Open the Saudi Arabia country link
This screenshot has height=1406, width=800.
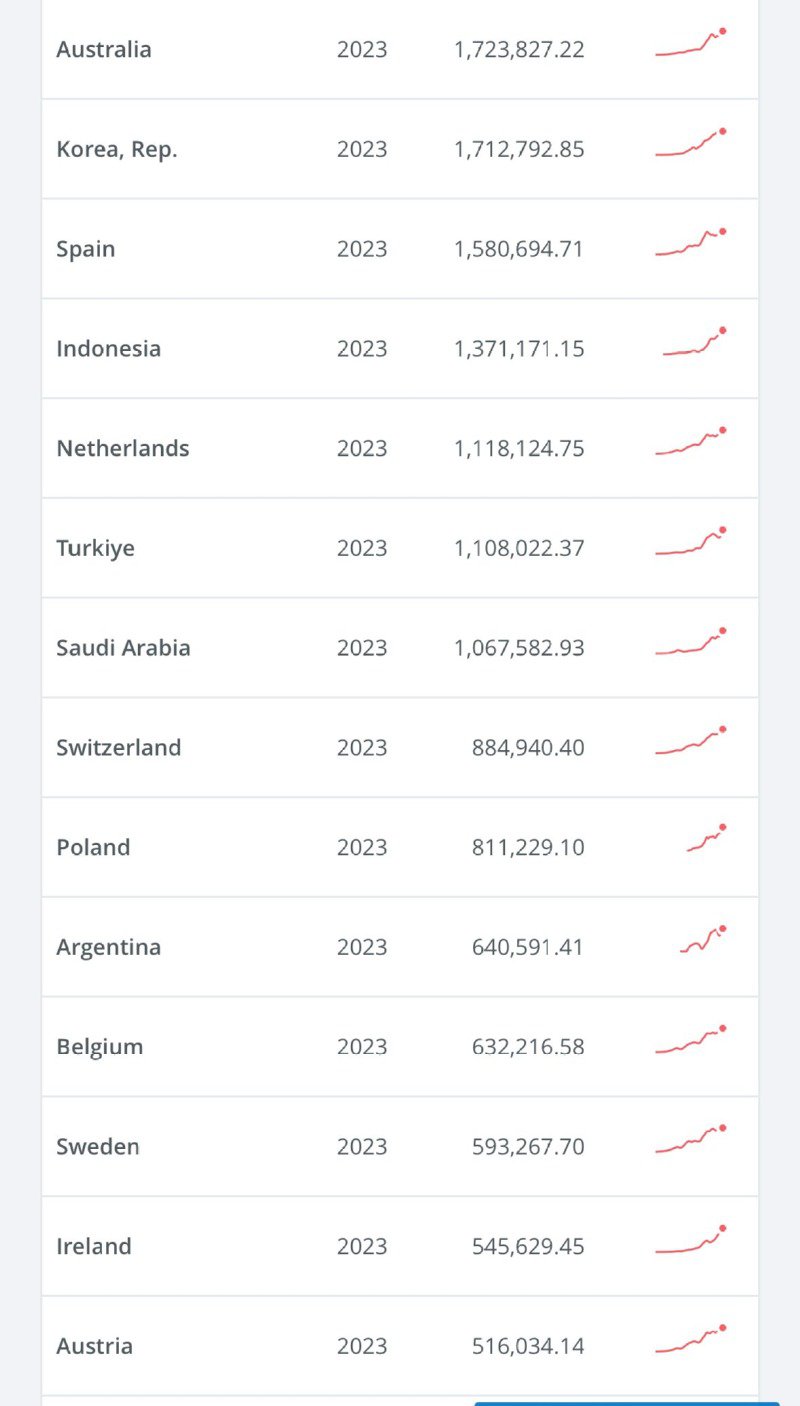point(123,648)
